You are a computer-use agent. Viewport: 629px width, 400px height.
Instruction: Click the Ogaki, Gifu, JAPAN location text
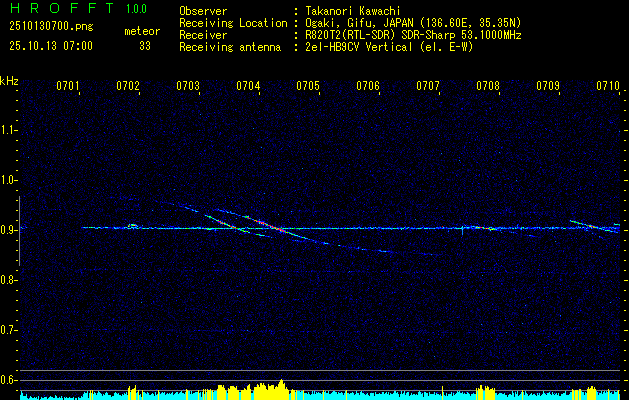[x=413, y=23]
